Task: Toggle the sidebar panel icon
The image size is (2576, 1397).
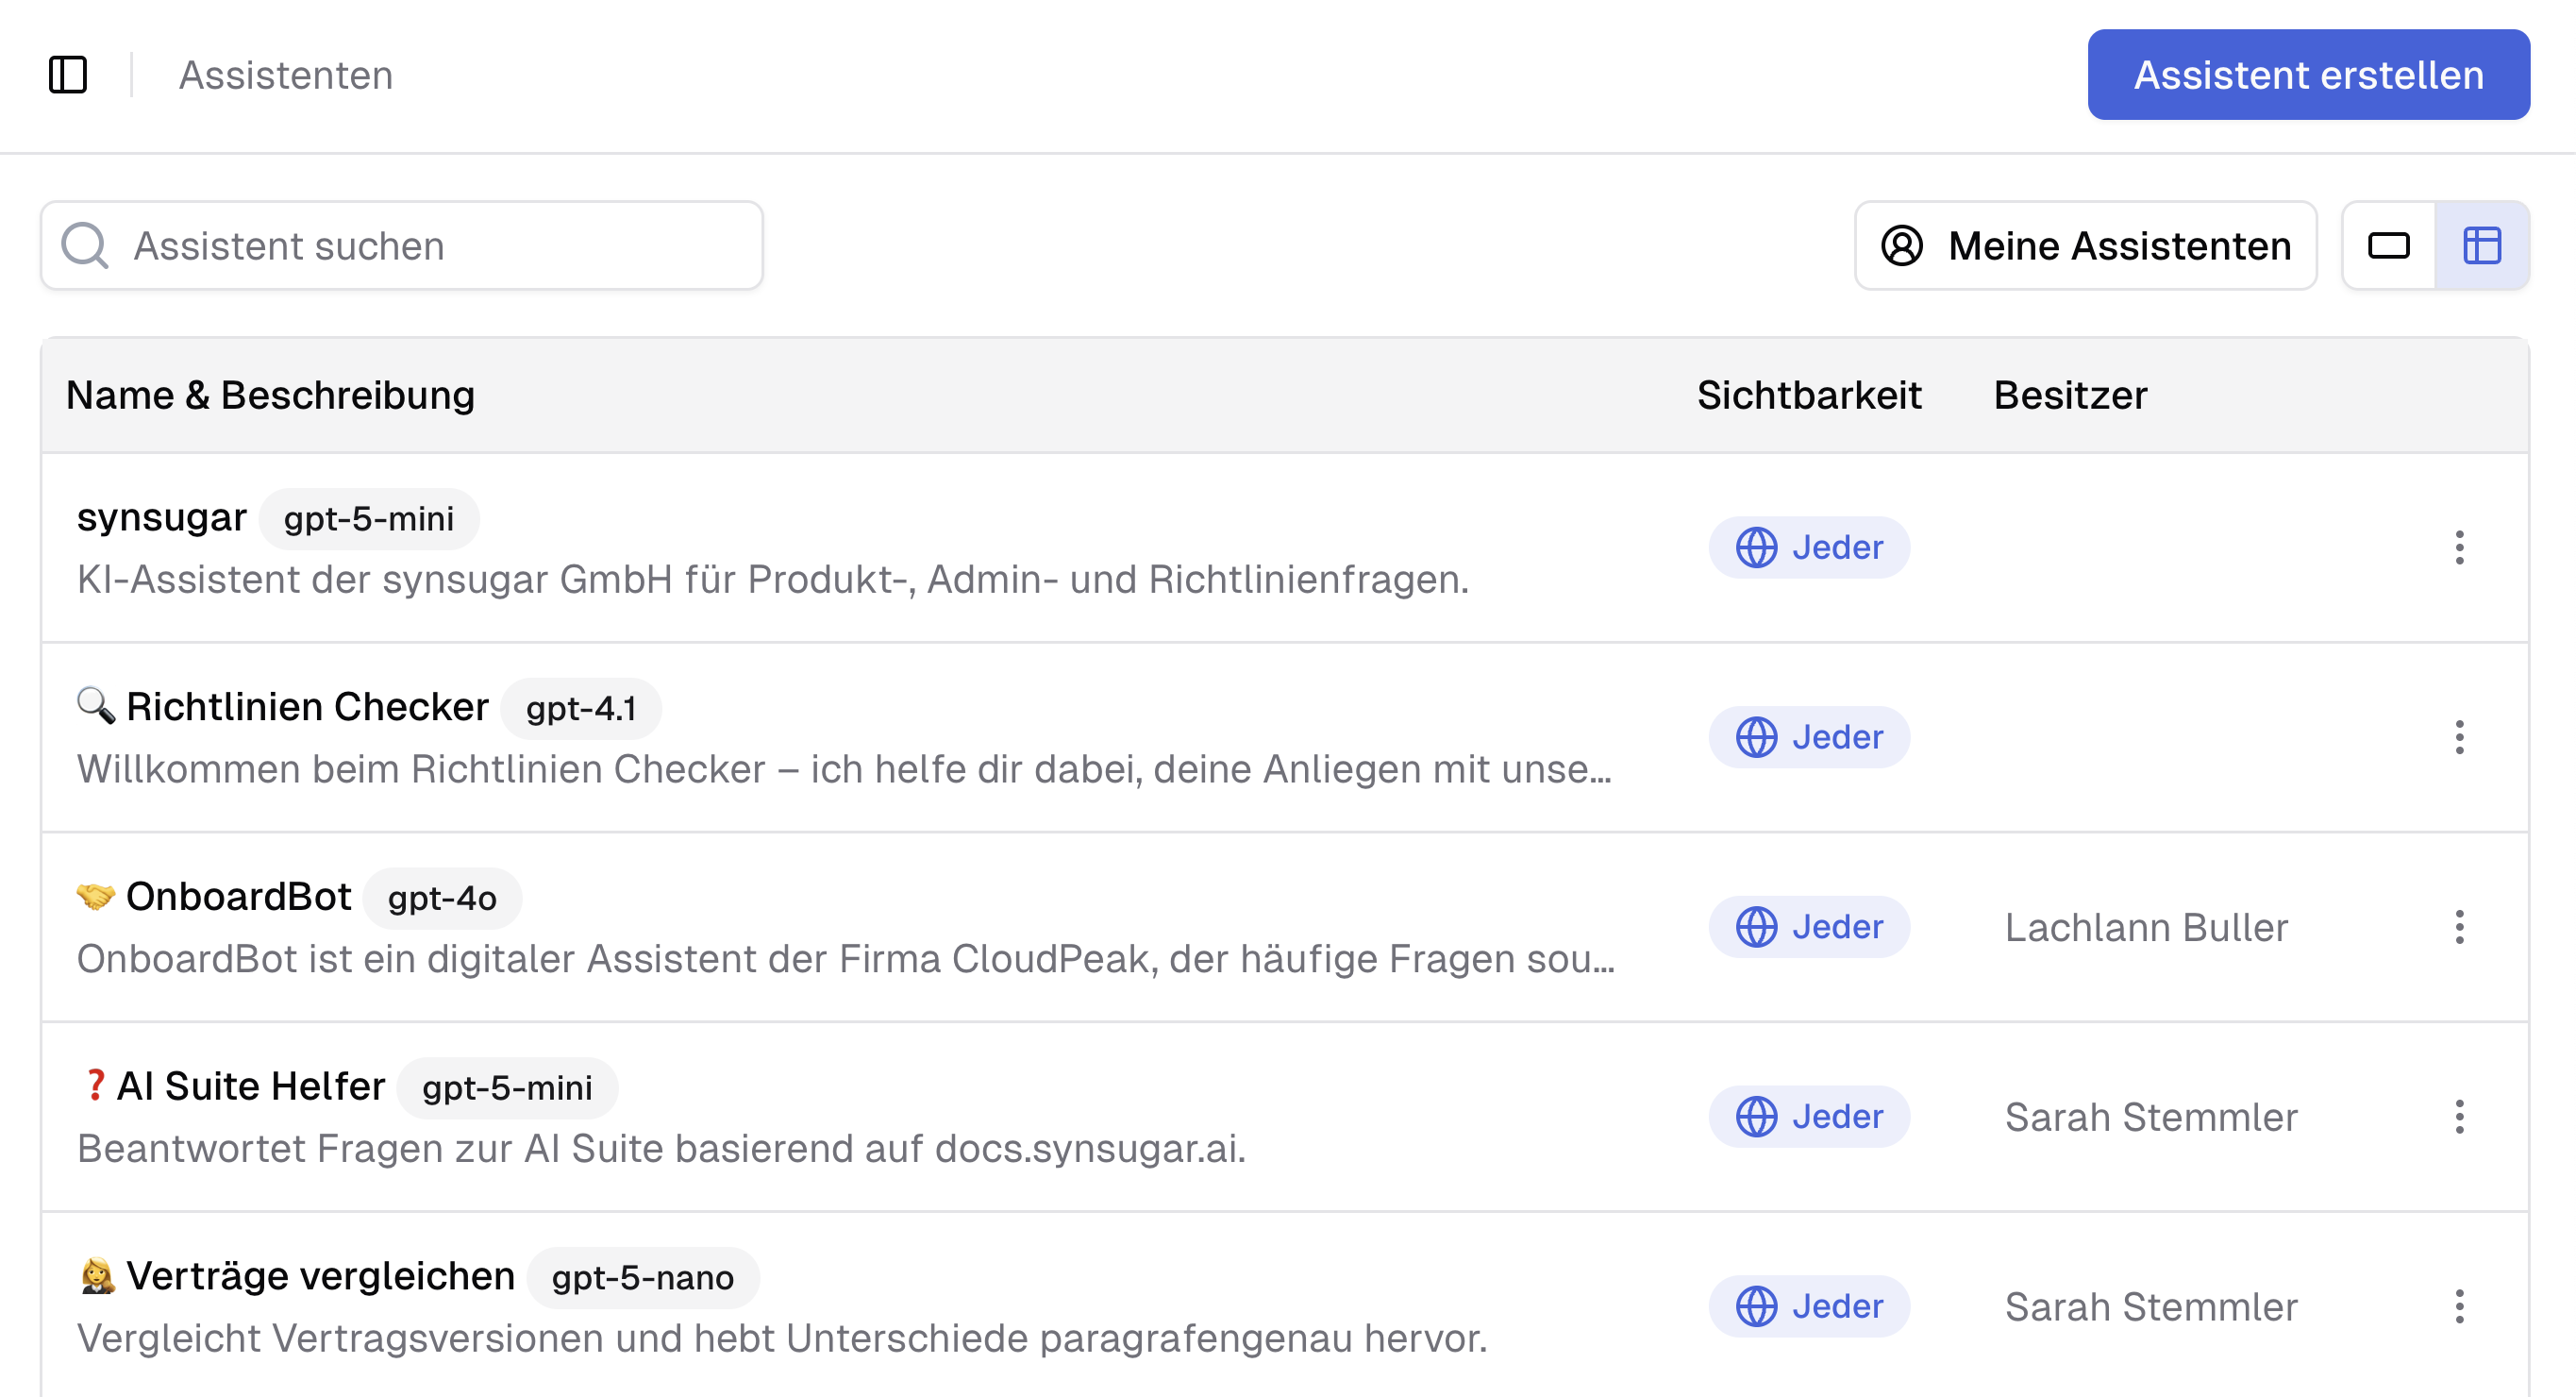Action: 68,74
